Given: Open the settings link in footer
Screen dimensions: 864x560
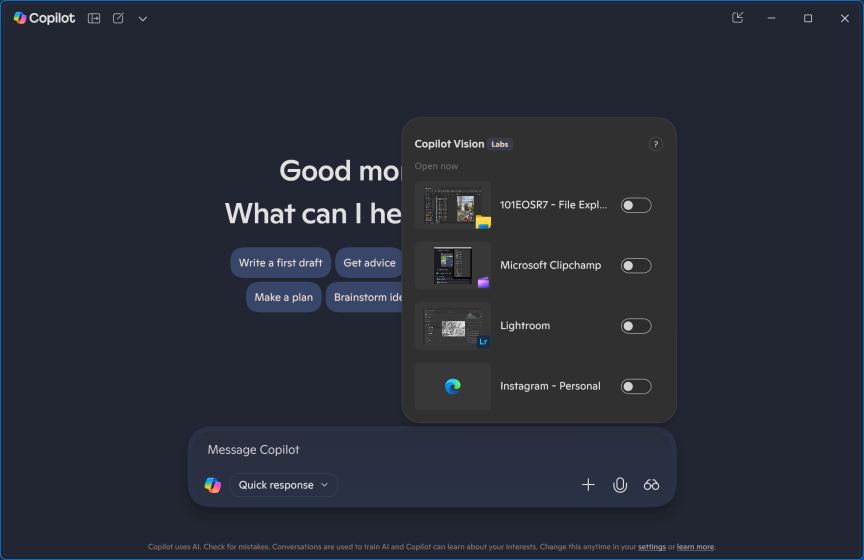Looking at the screenshot, I should click(652, 547).
